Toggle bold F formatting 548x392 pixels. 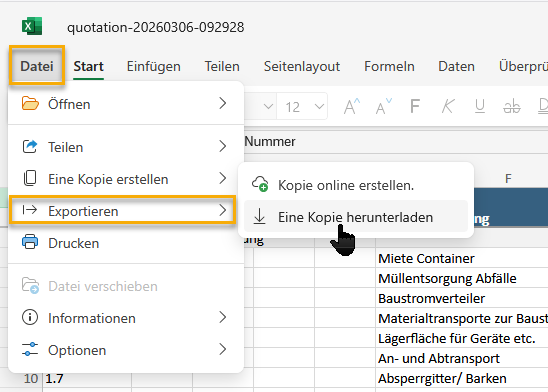pos(415,106)
